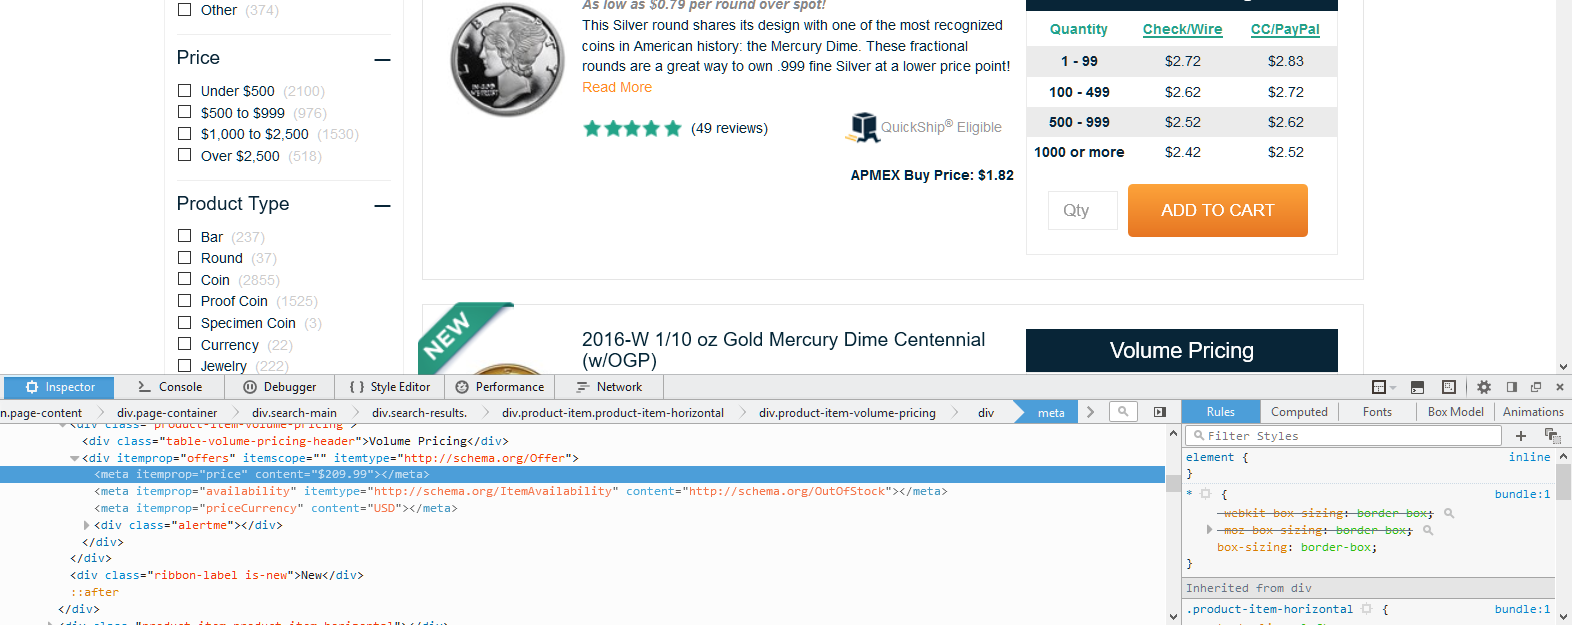1572x625 pixels.
Task: Check the Other filter checkbox
Action: [x=184, y=9]
